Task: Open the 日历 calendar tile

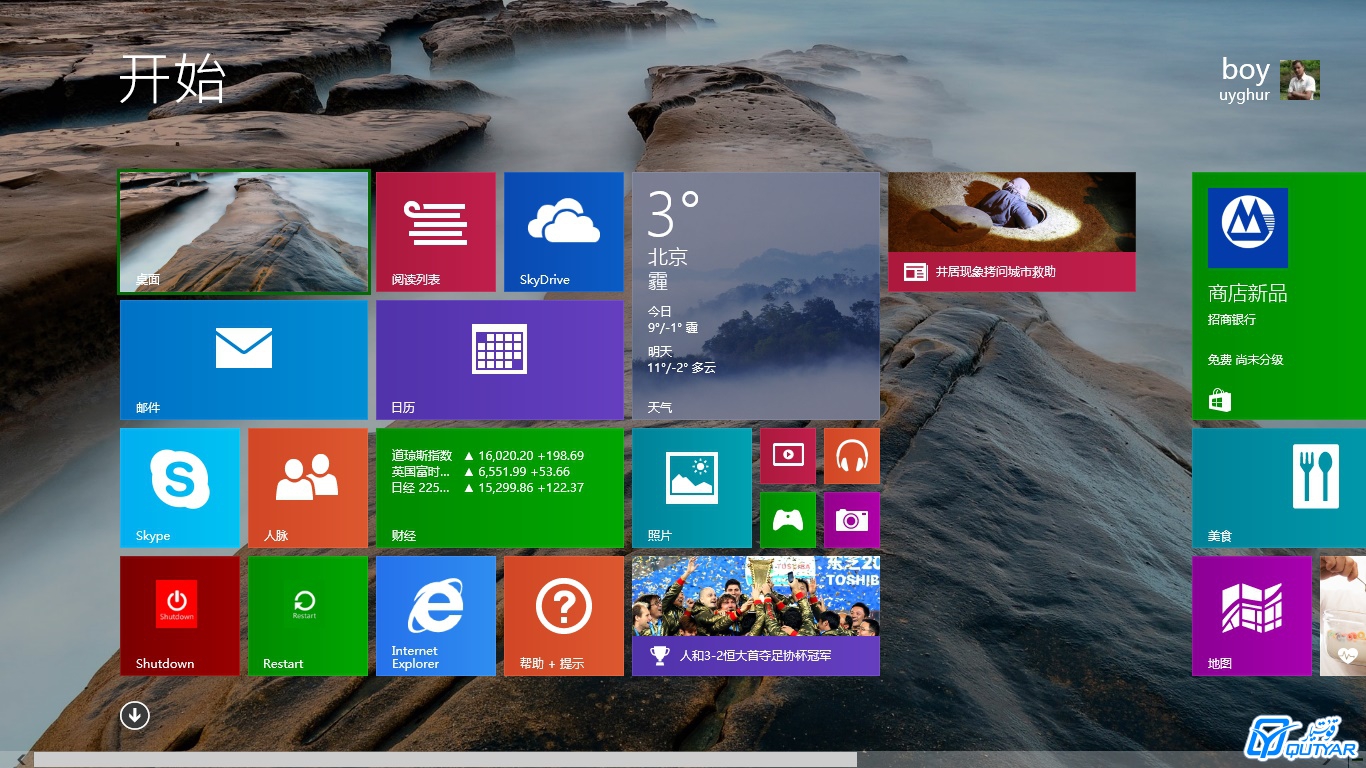Action: coord(500,360)
